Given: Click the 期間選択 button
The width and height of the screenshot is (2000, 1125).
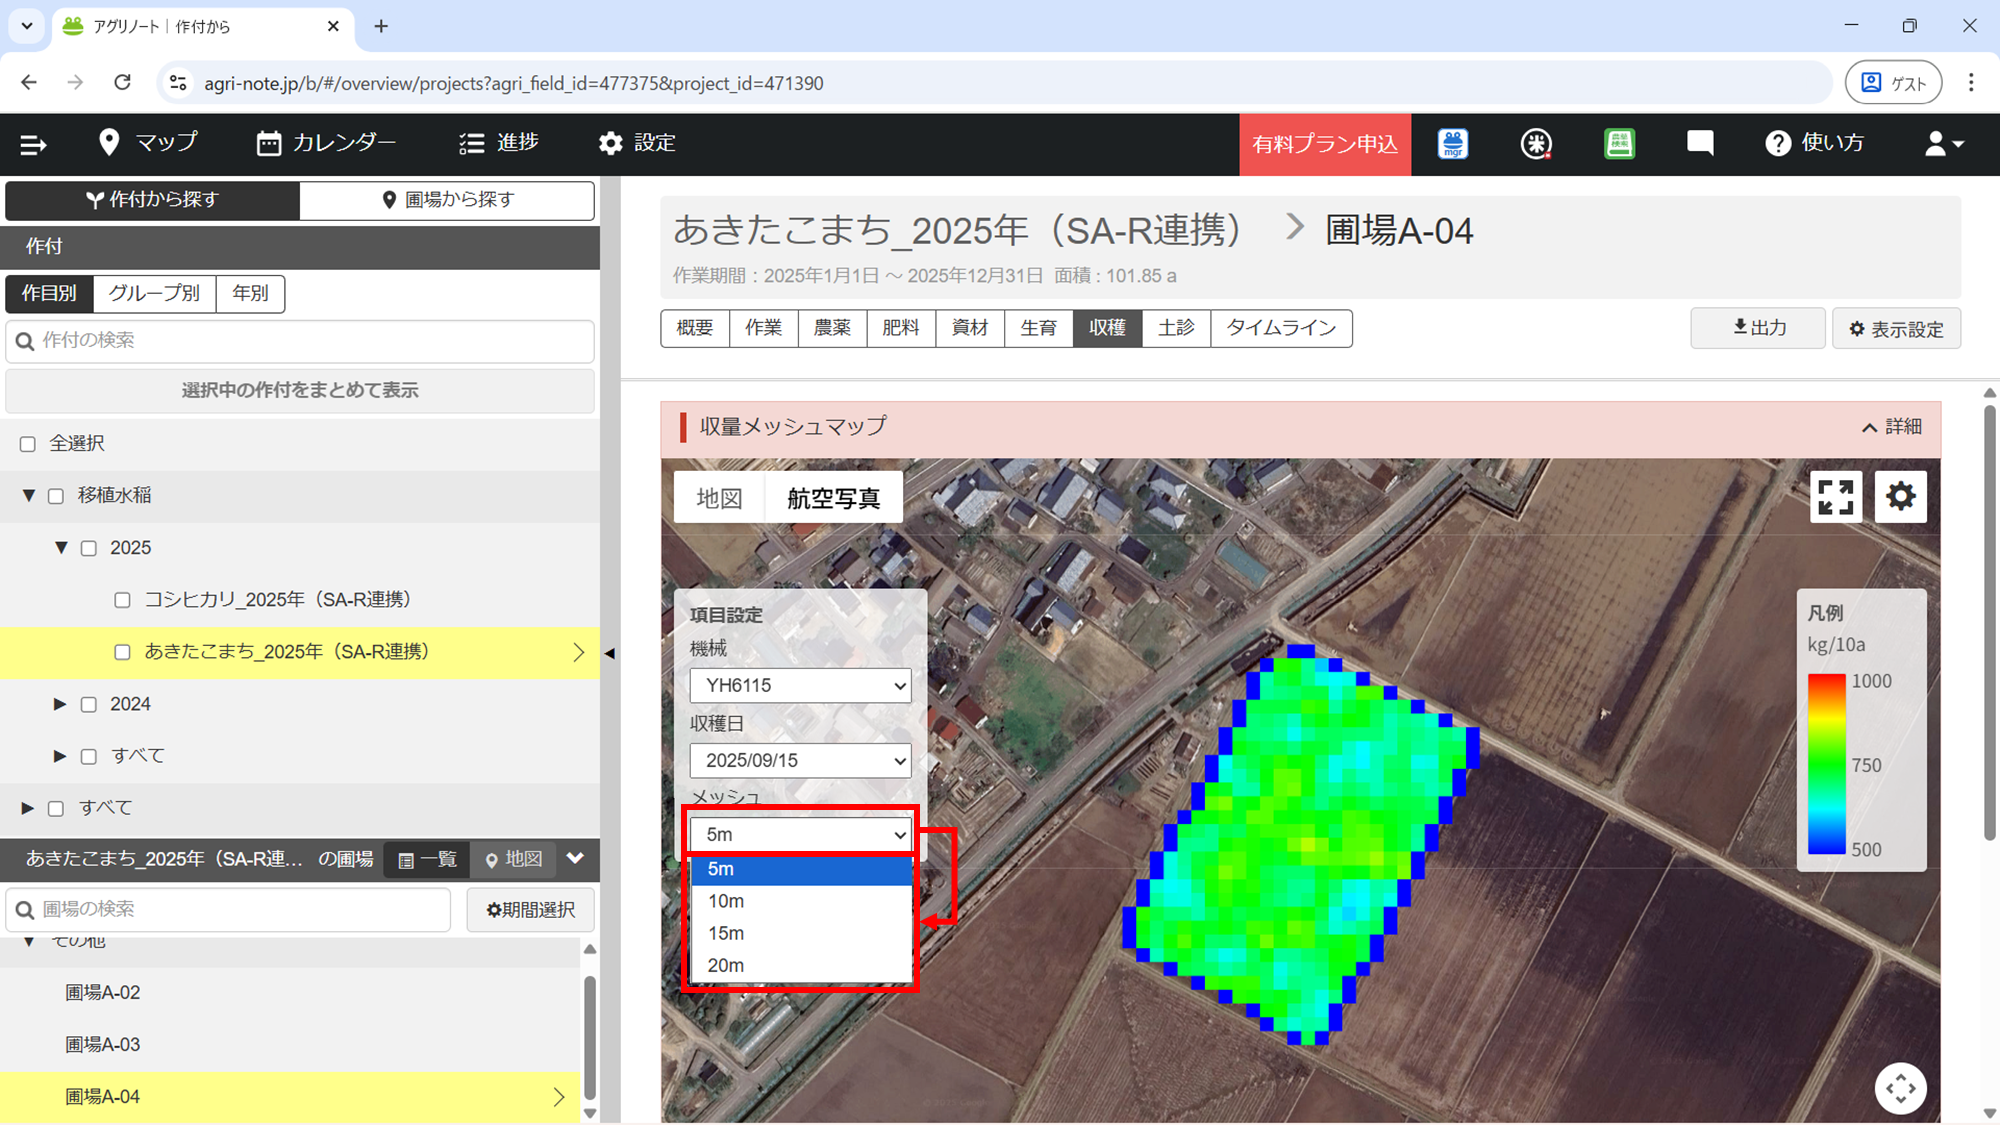Looking at the screenshot, I should (x=530, y=909).
